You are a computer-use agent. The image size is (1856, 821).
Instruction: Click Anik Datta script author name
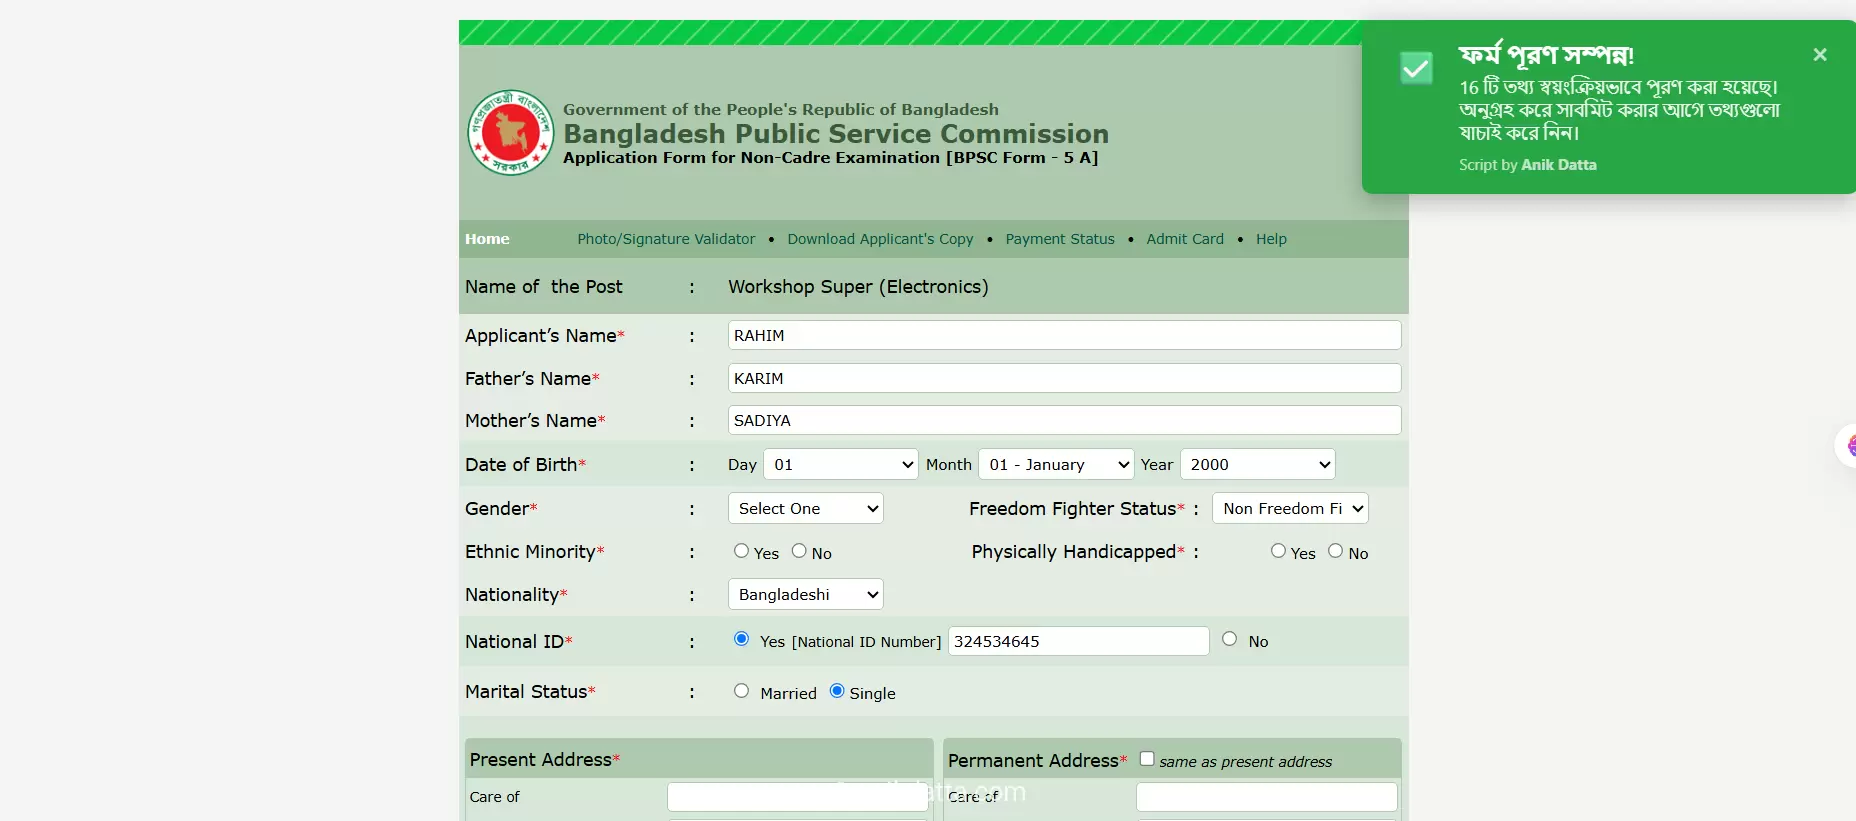click(1559, 165)
